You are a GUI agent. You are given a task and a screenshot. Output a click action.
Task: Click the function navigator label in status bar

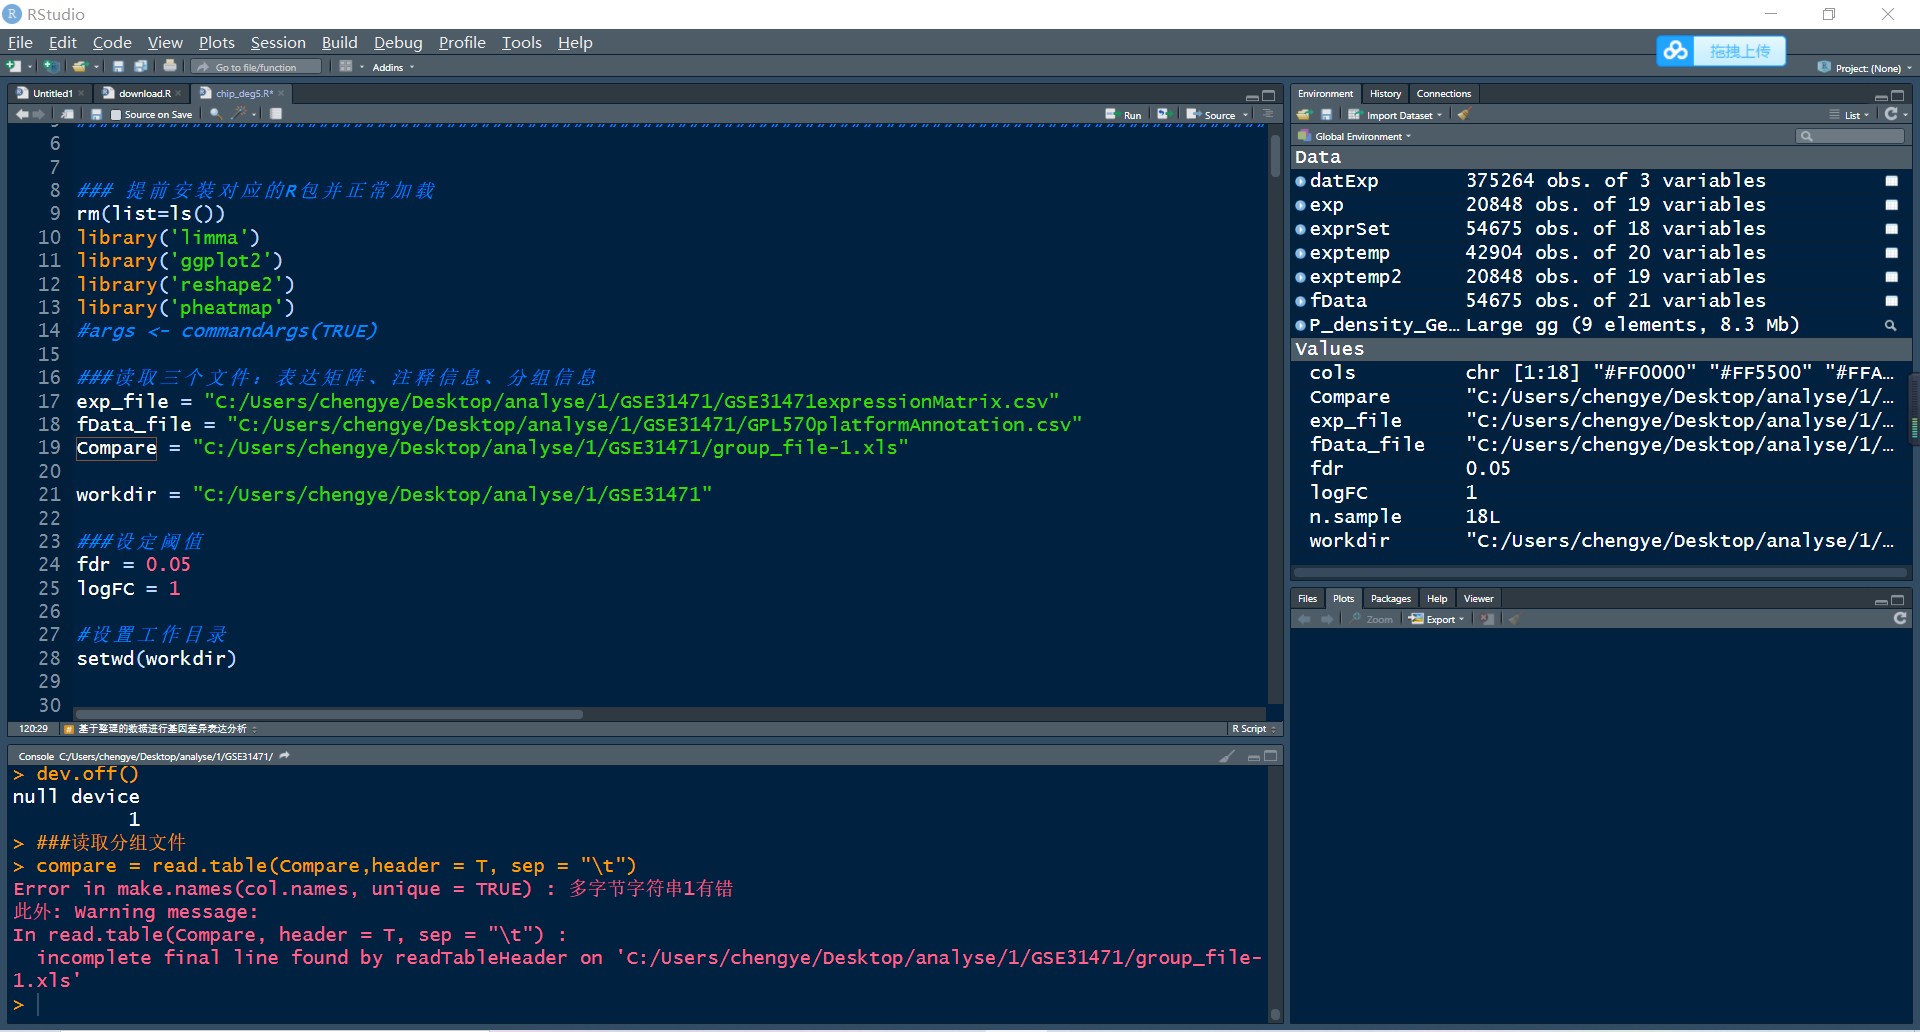160,729
